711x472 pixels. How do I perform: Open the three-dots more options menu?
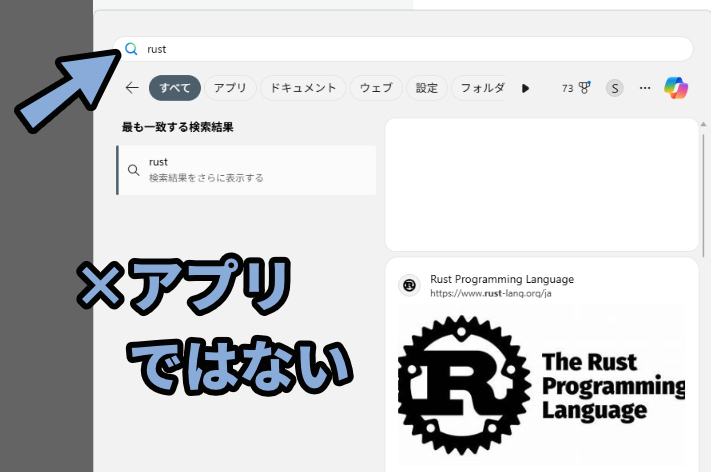645,88
